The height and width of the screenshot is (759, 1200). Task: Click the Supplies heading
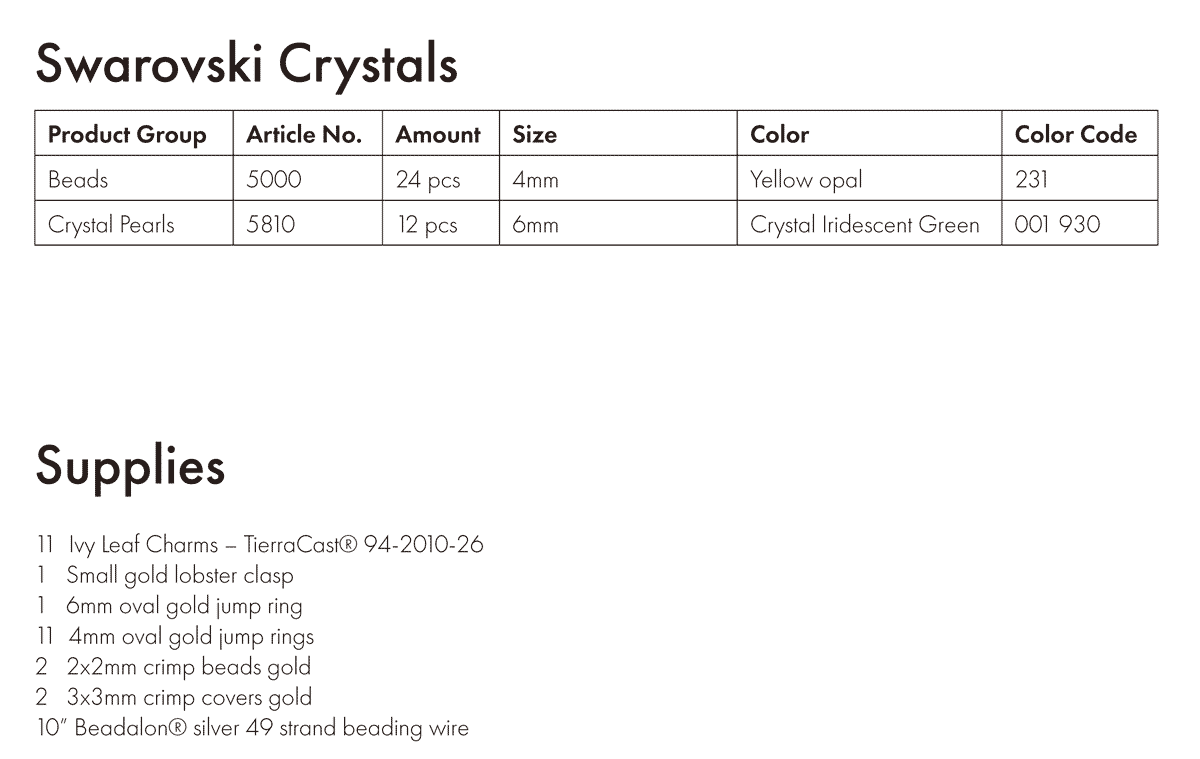(130, 467)
